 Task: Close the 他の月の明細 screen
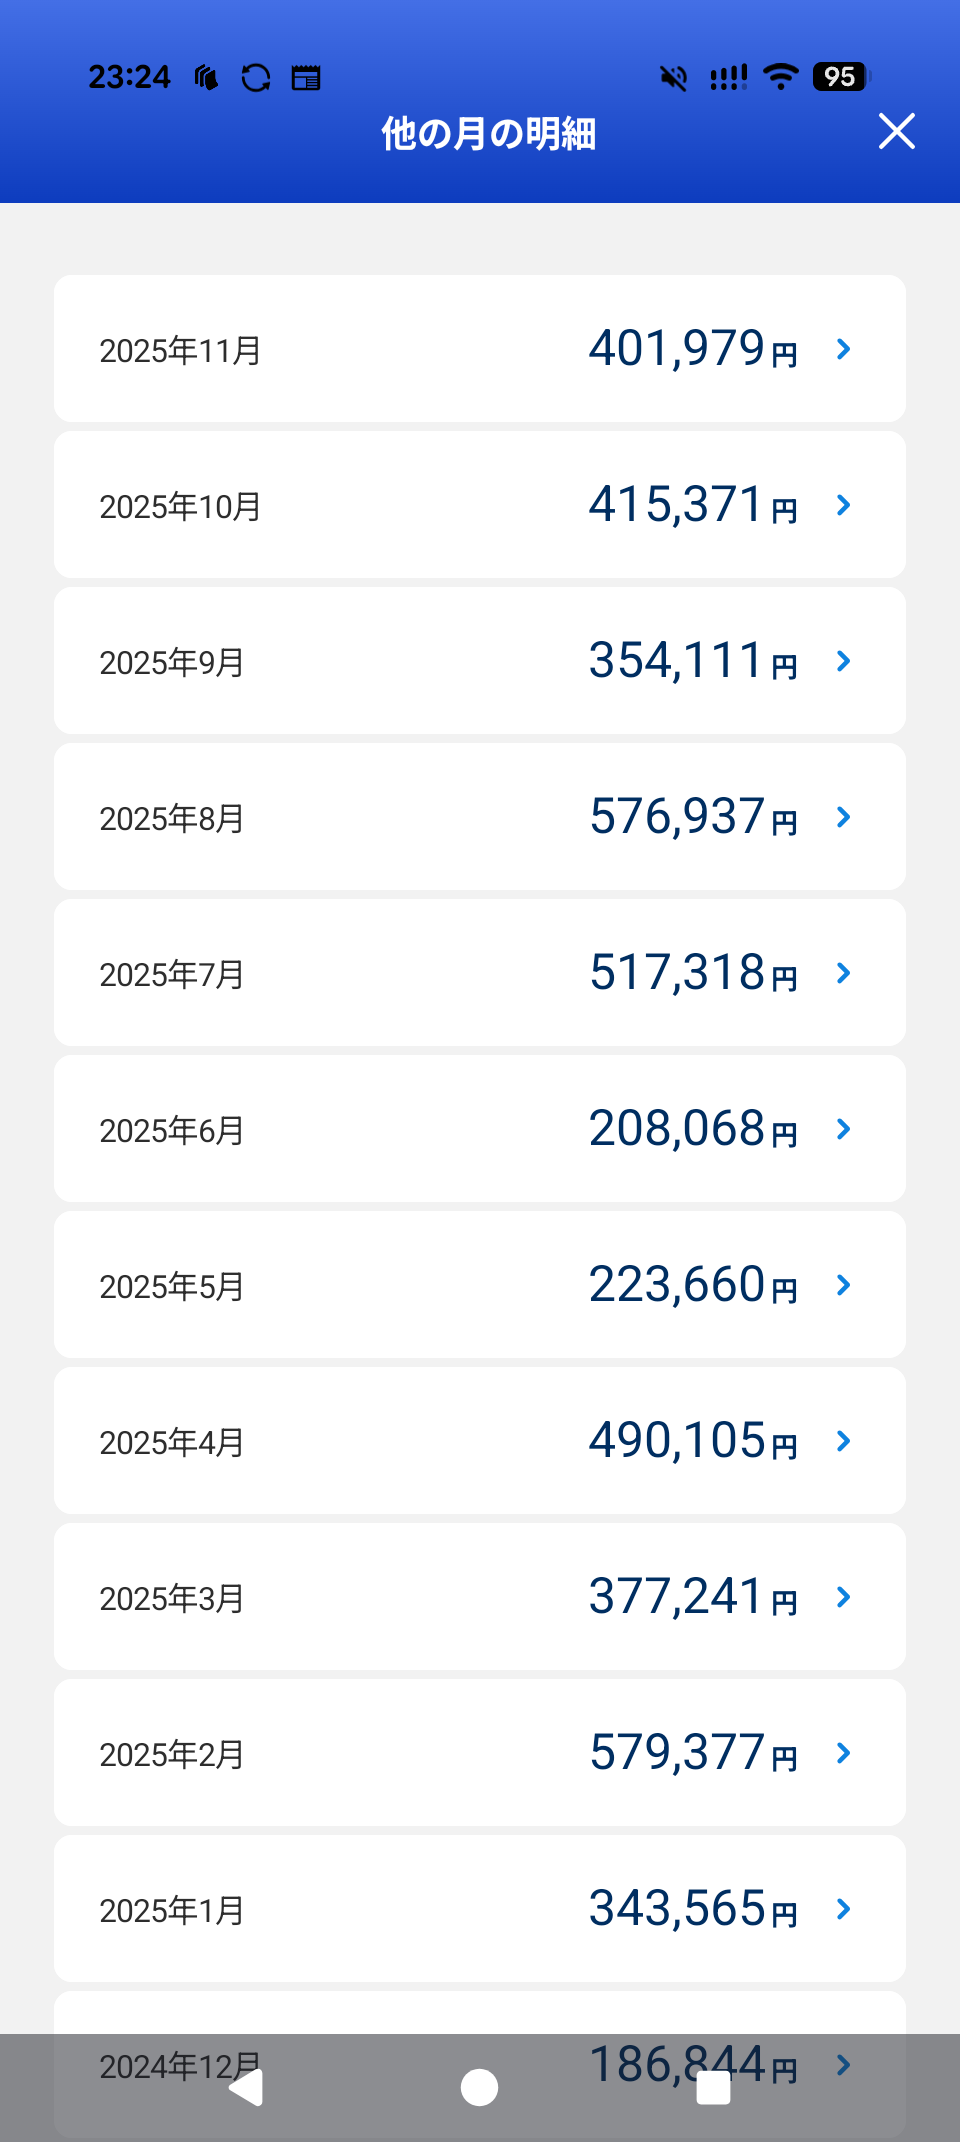[896, 131]
